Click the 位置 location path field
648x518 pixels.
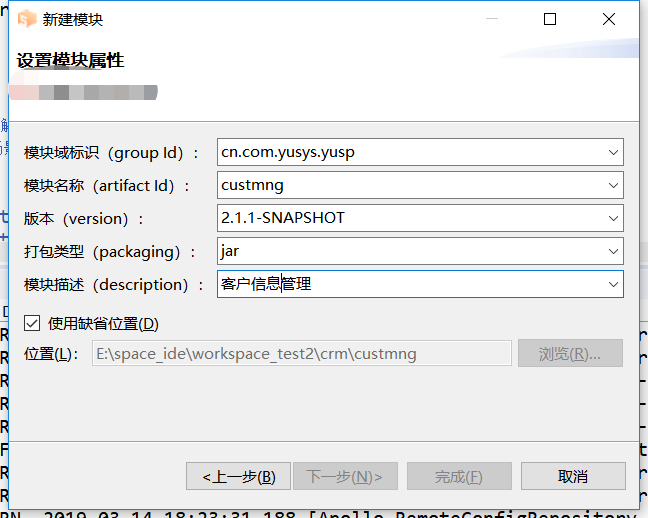(300, 353)
